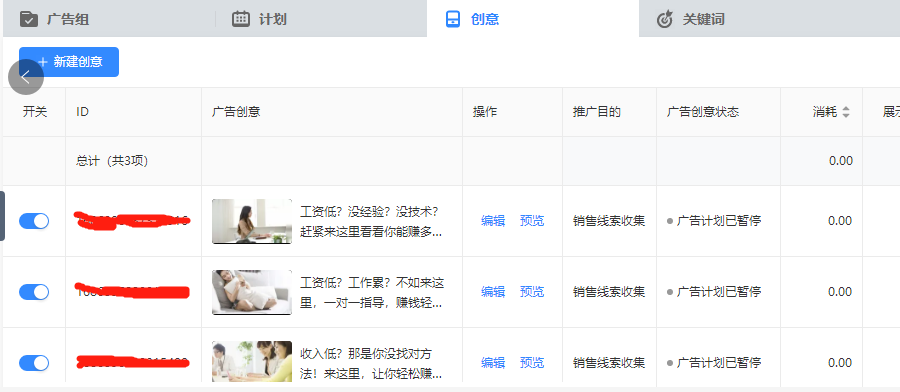
Task: Toggle switch for 收入低 ad
Action: tap(34, 363)
